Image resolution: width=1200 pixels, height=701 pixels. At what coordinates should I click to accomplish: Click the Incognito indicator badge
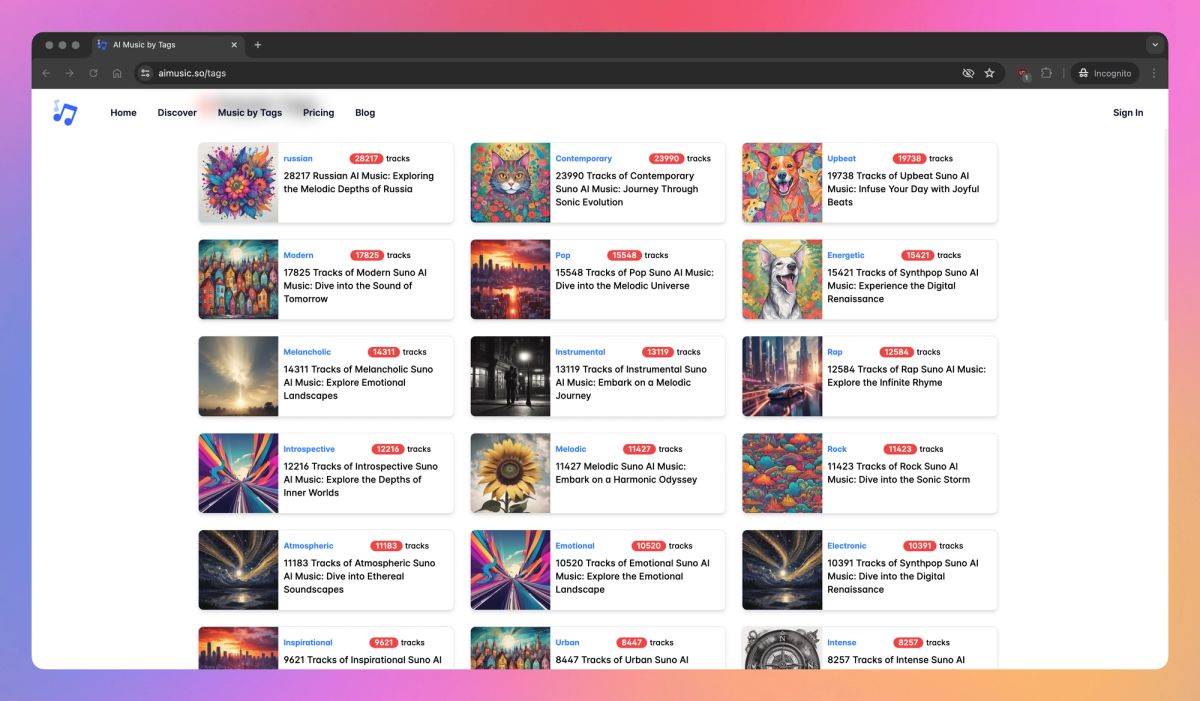[1104, 72]
